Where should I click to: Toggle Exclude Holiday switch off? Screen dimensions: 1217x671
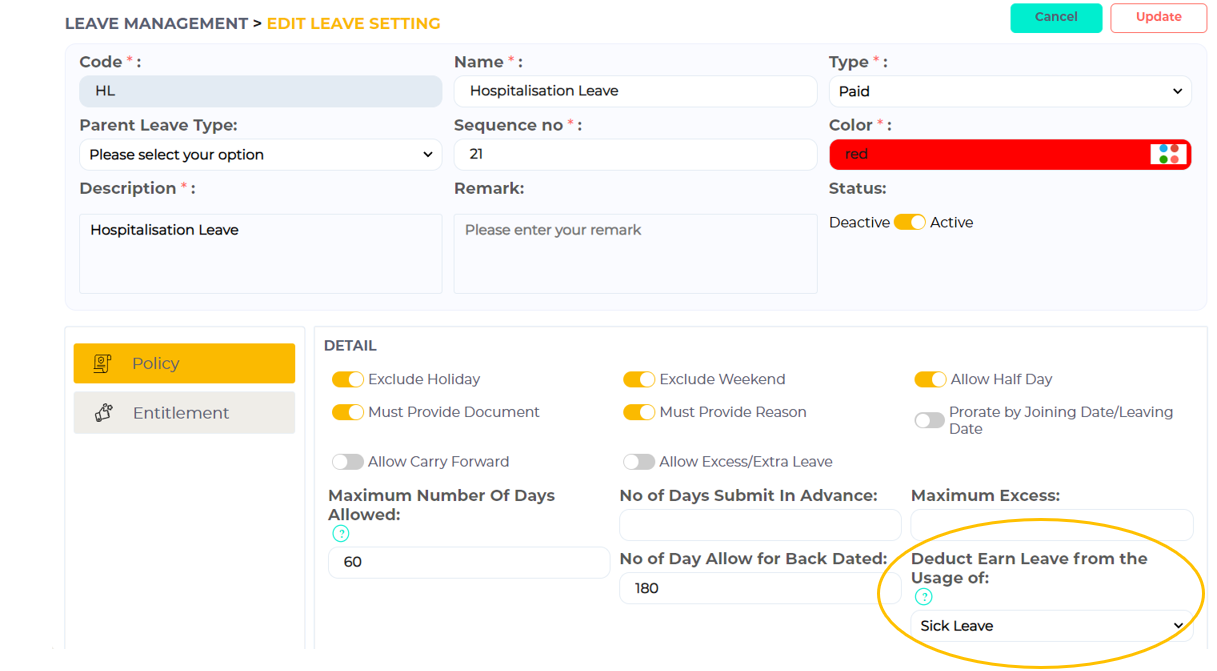[348, 380]
